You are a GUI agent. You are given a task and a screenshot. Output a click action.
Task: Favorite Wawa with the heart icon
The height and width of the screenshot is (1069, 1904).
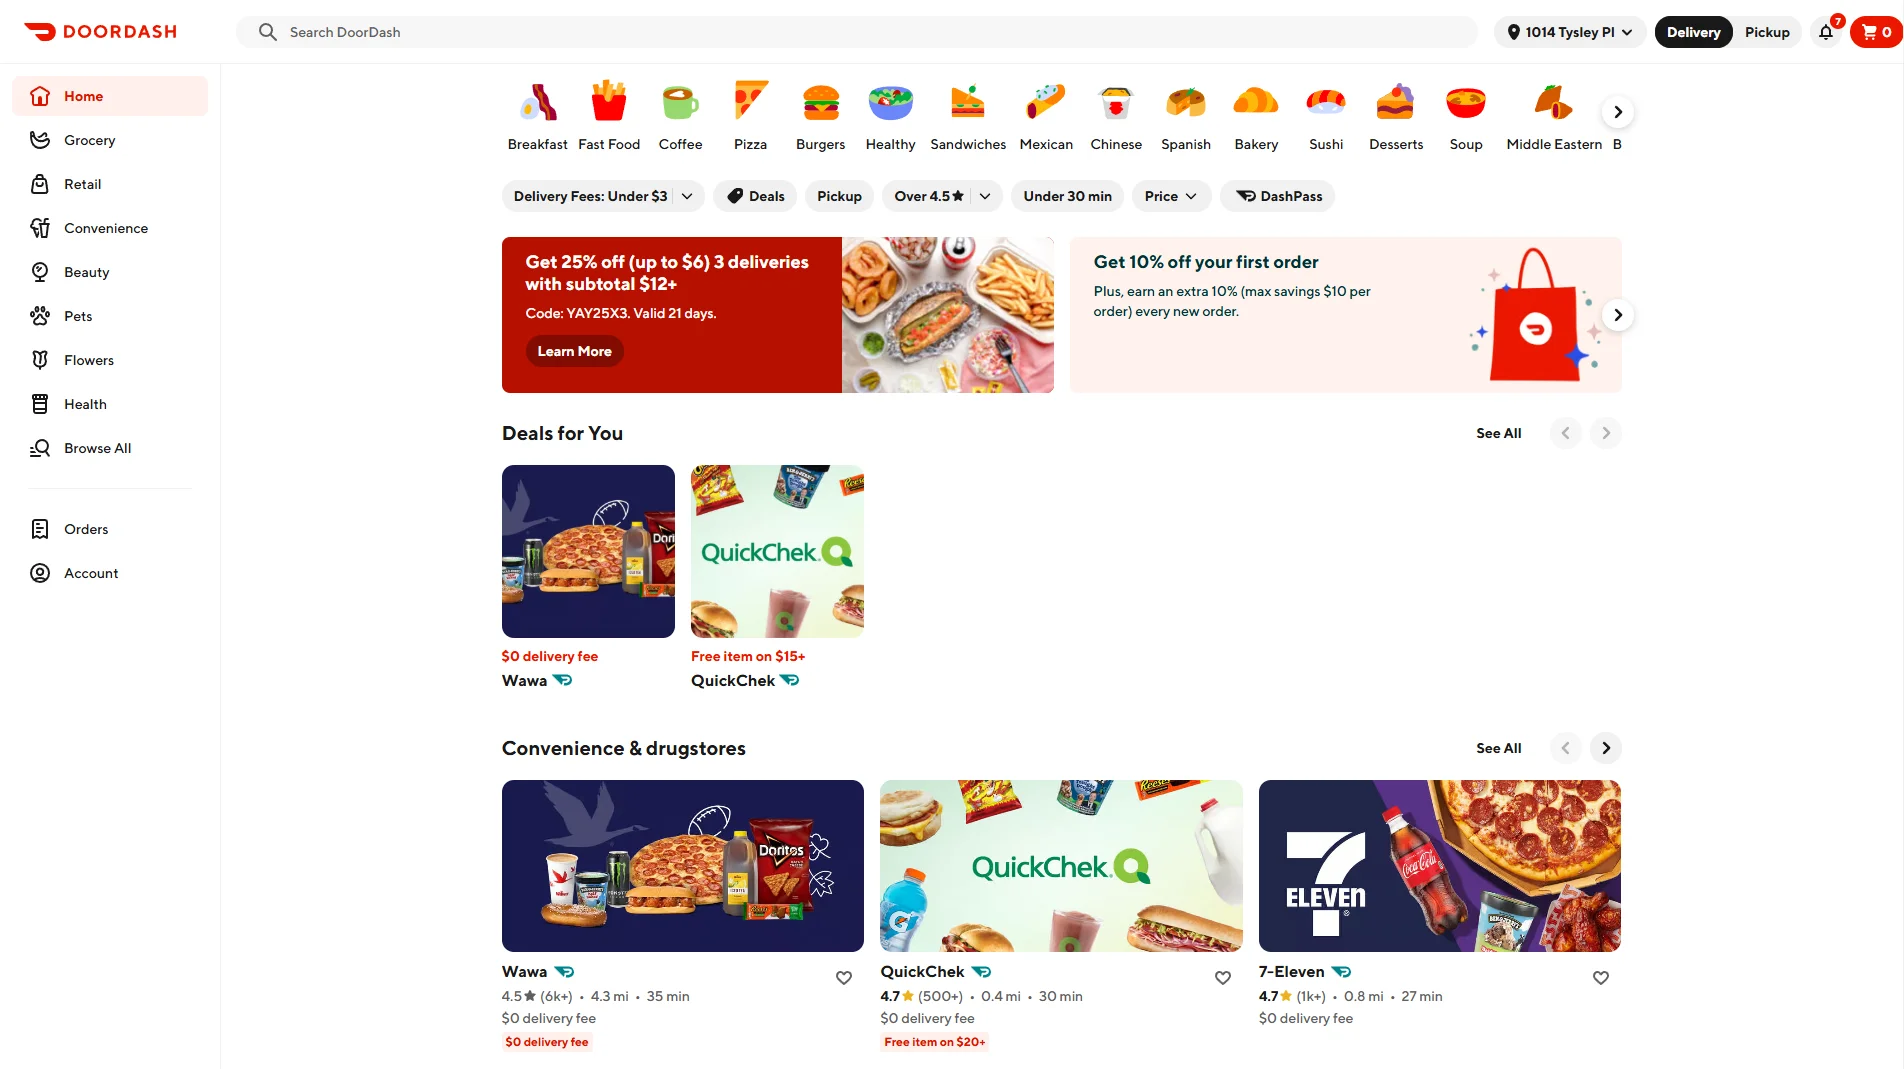tap(844, 978)
